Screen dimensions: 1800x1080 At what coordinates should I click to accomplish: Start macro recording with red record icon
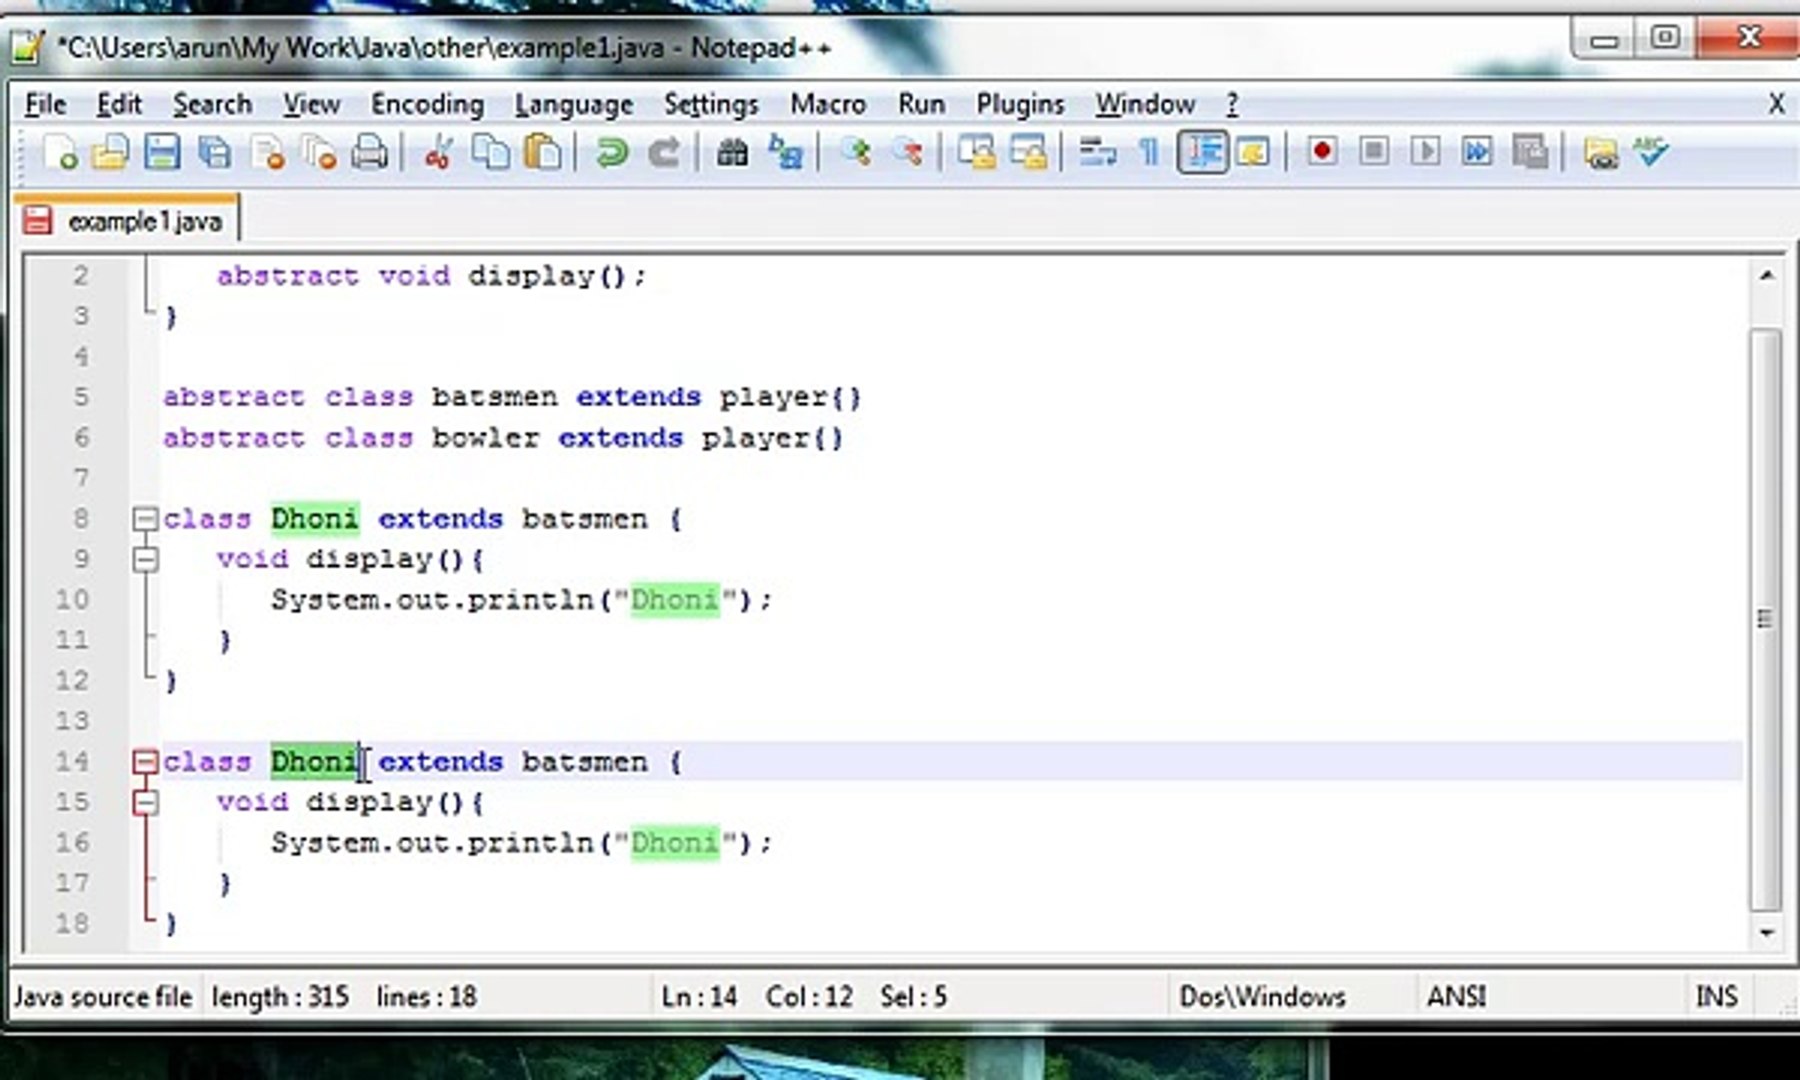[x=1322, y=152]
